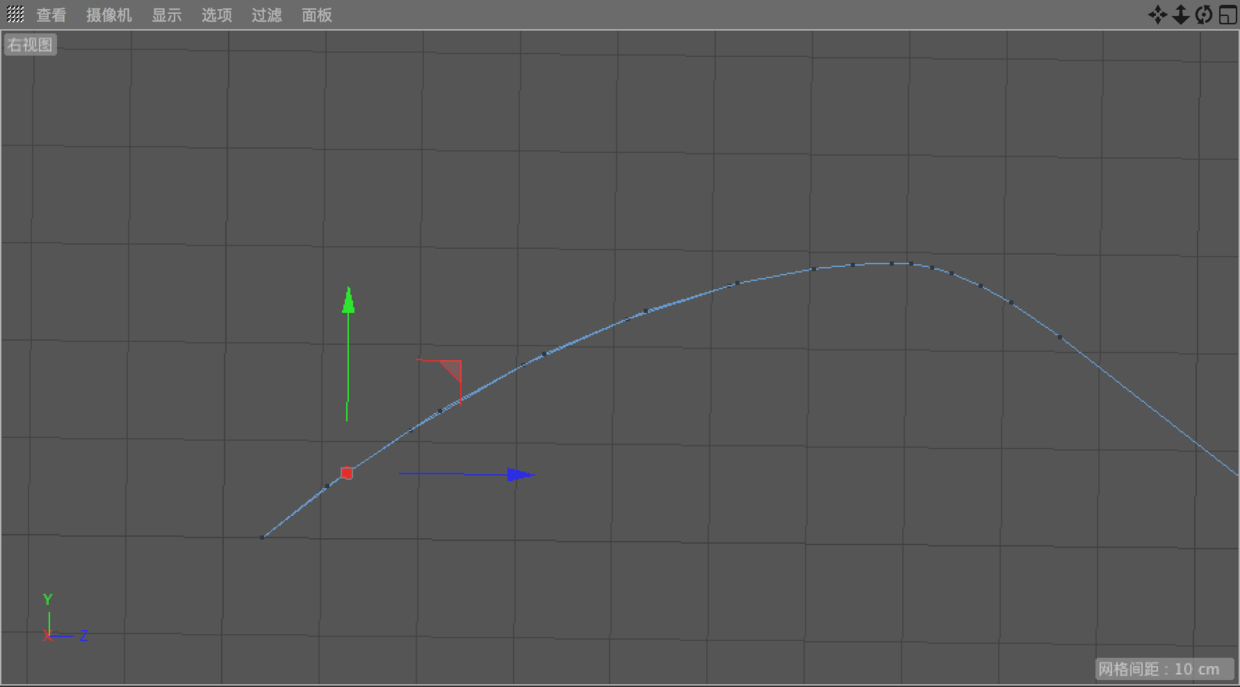This screenshot has height=687, width=1240.
Task: Click the viewport grip dots icon
Action: click(15, 14)
